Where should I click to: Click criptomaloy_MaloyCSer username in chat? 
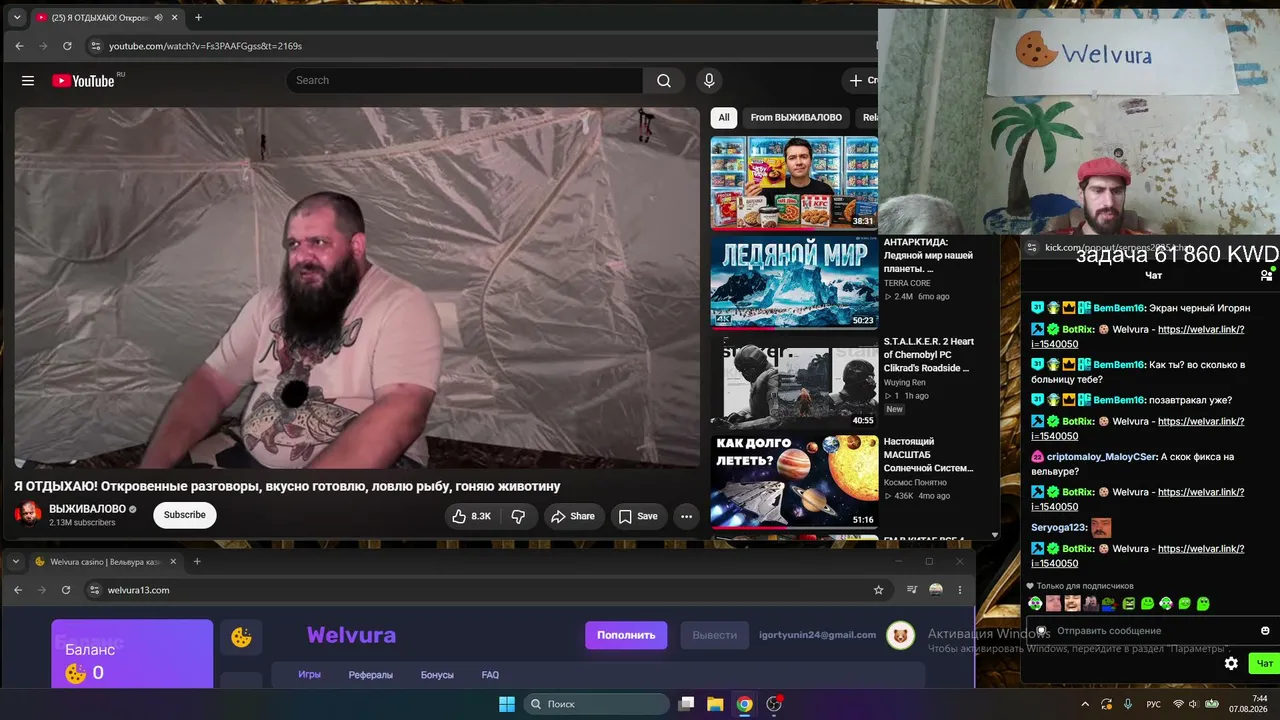(1101, 457)
